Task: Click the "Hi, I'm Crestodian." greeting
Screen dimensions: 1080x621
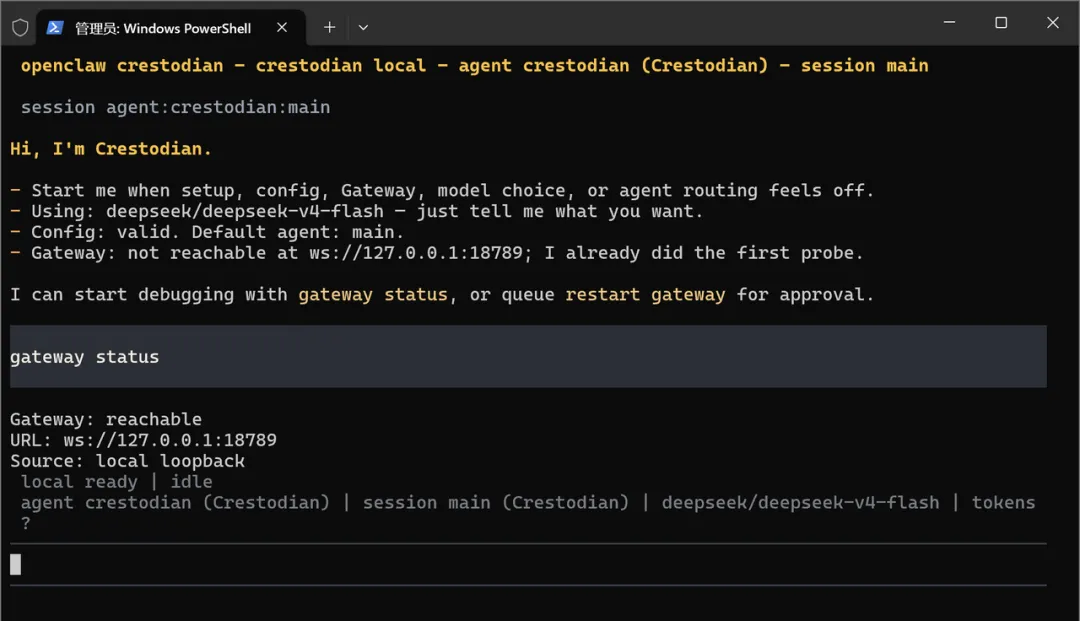Action: [110, 149]
